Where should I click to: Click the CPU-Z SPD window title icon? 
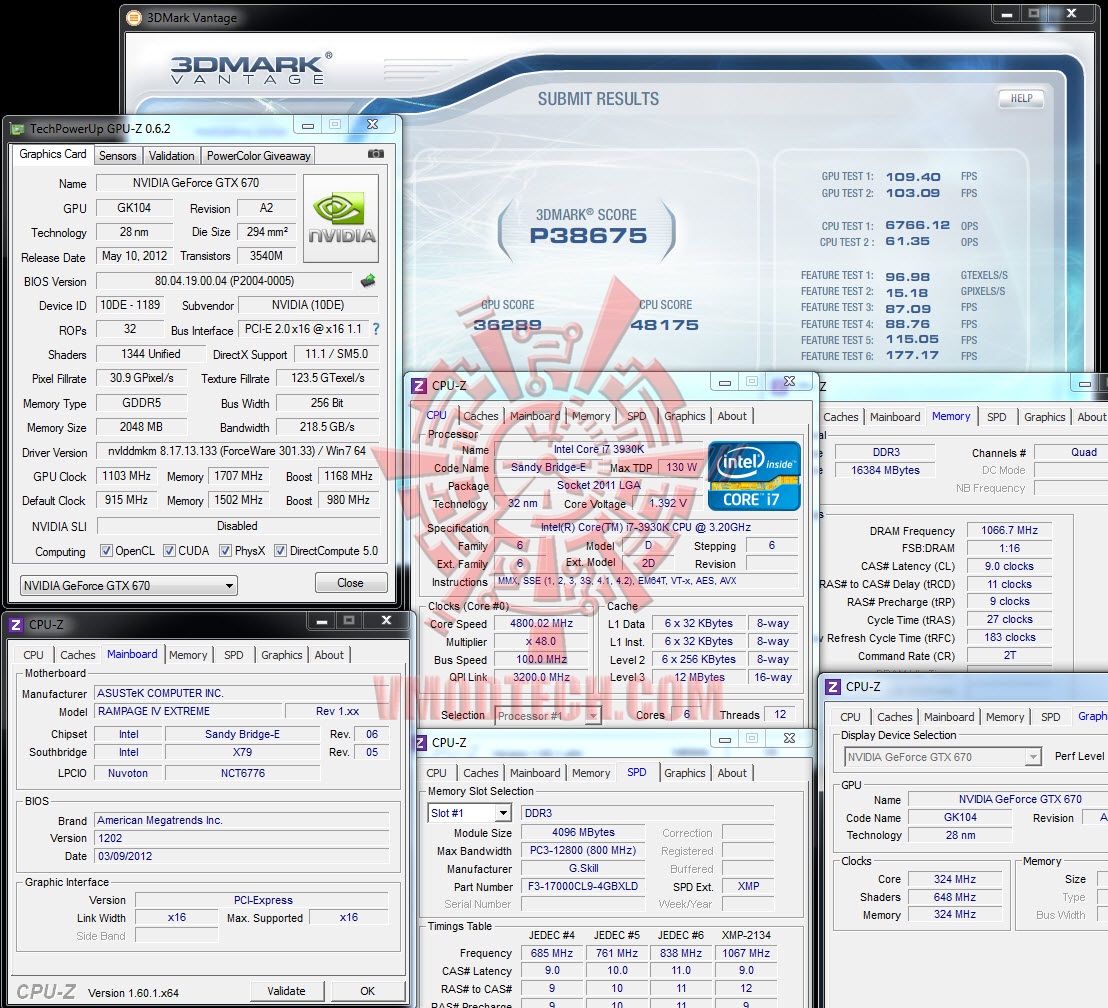point(421,743)
